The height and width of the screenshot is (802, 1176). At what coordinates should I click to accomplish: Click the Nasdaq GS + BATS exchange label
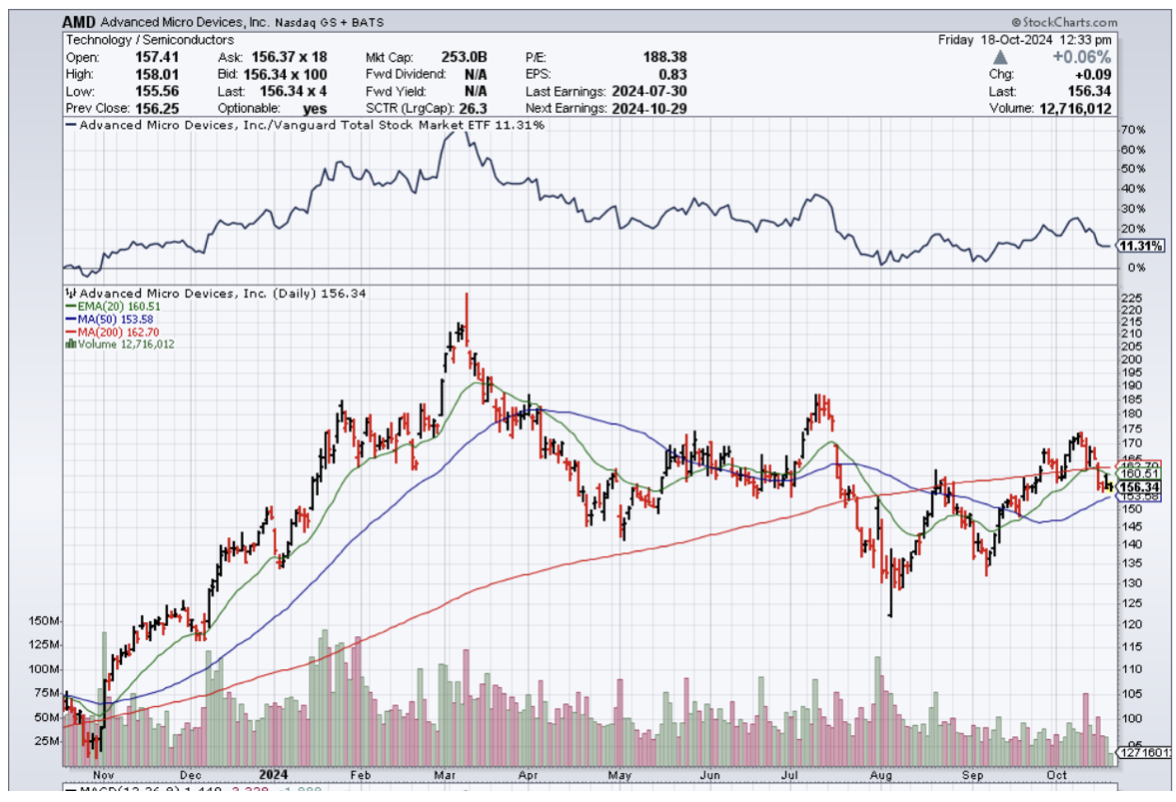(x=329, y=23)
